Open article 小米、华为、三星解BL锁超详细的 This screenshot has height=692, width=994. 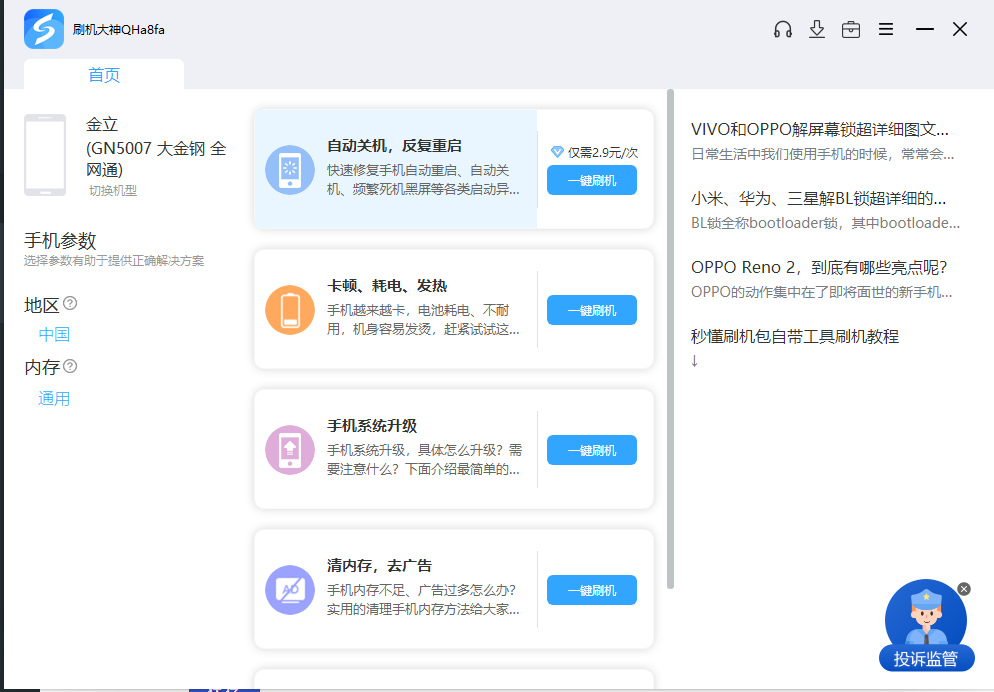click(x=818, y=198)
